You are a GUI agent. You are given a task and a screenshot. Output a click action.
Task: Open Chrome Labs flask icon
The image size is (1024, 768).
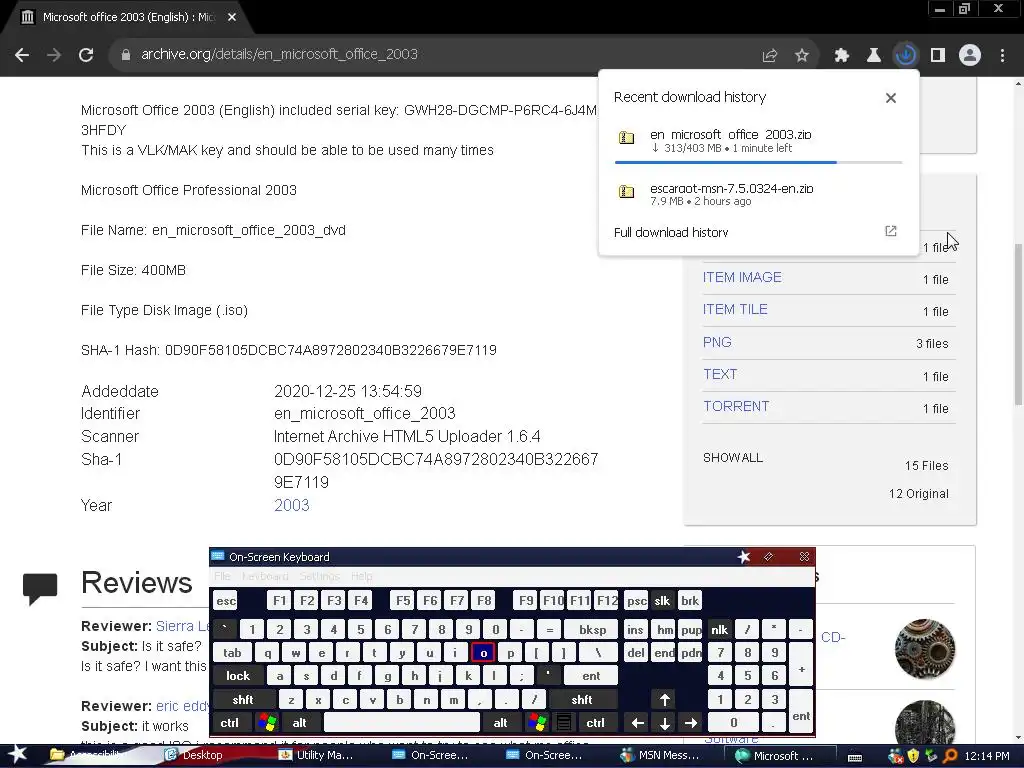(x=874, y=56)
